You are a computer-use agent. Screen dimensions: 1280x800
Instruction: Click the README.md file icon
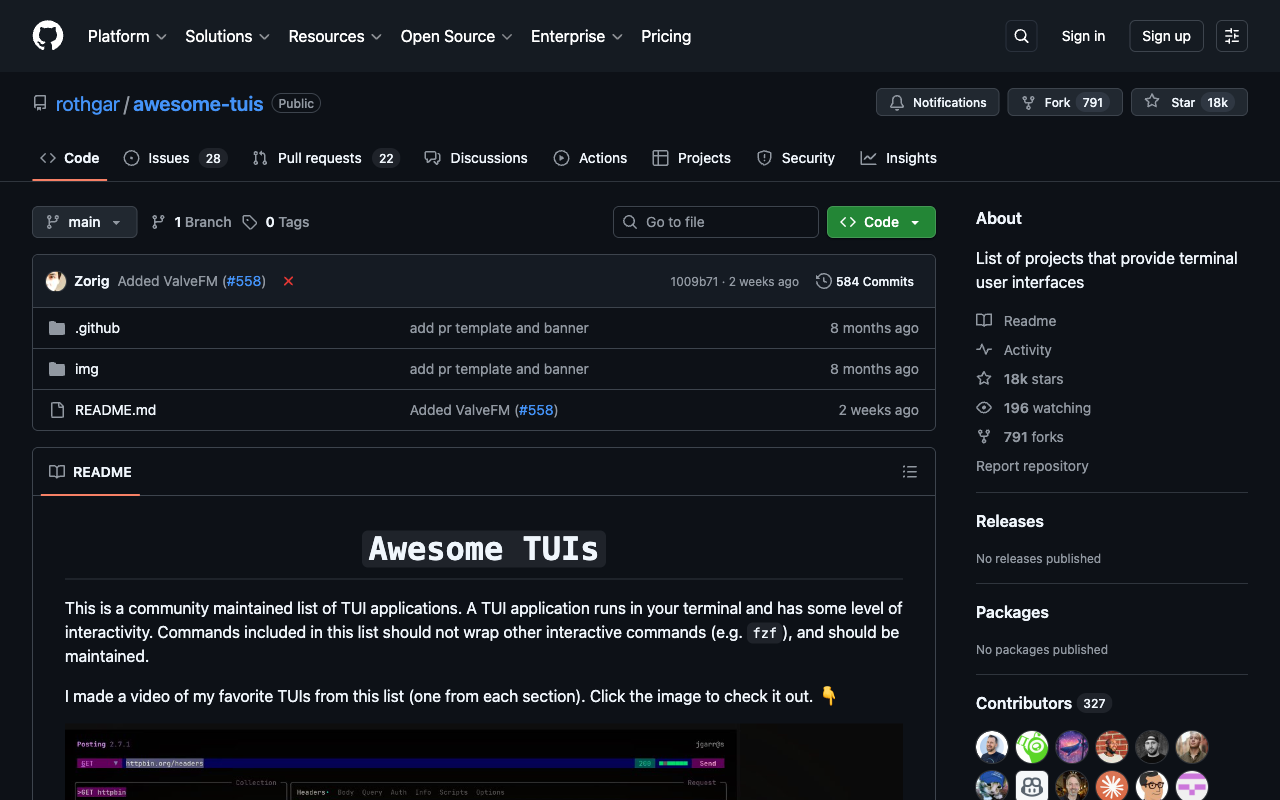57,410
